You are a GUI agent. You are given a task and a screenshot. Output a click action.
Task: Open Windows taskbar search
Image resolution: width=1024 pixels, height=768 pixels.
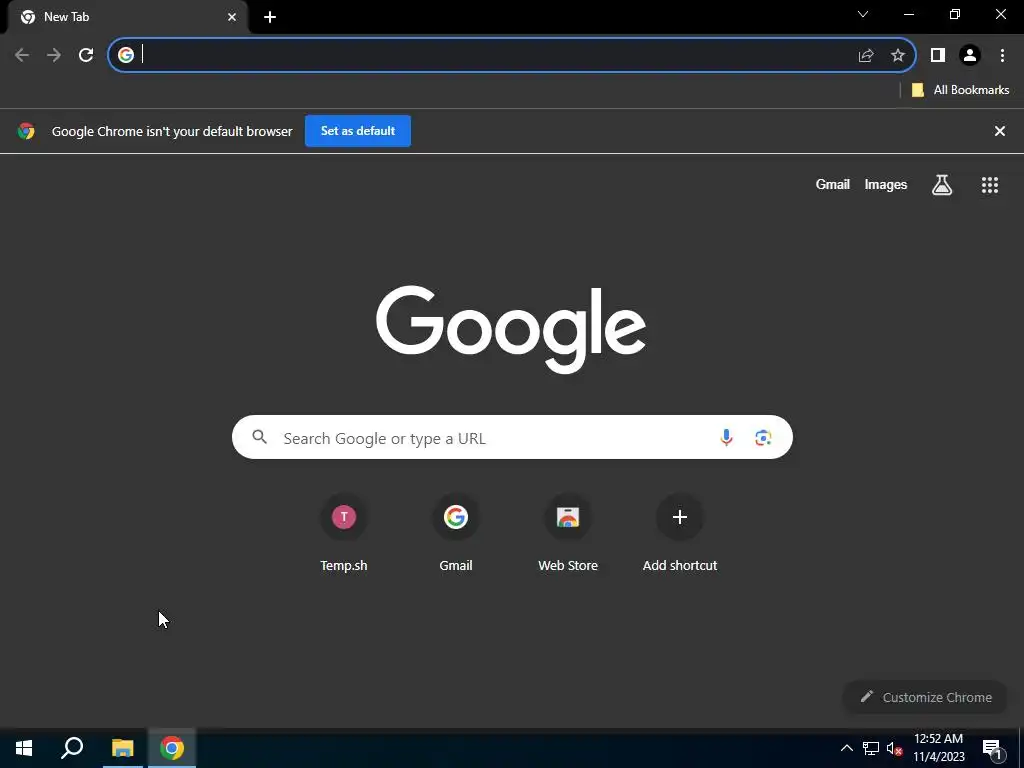click(x=72, y=748)
